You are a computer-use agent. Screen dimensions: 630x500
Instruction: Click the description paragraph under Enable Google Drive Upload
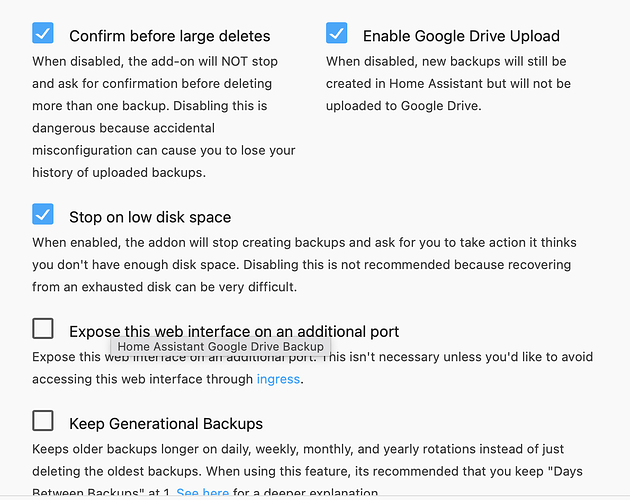tap(448, 83)
